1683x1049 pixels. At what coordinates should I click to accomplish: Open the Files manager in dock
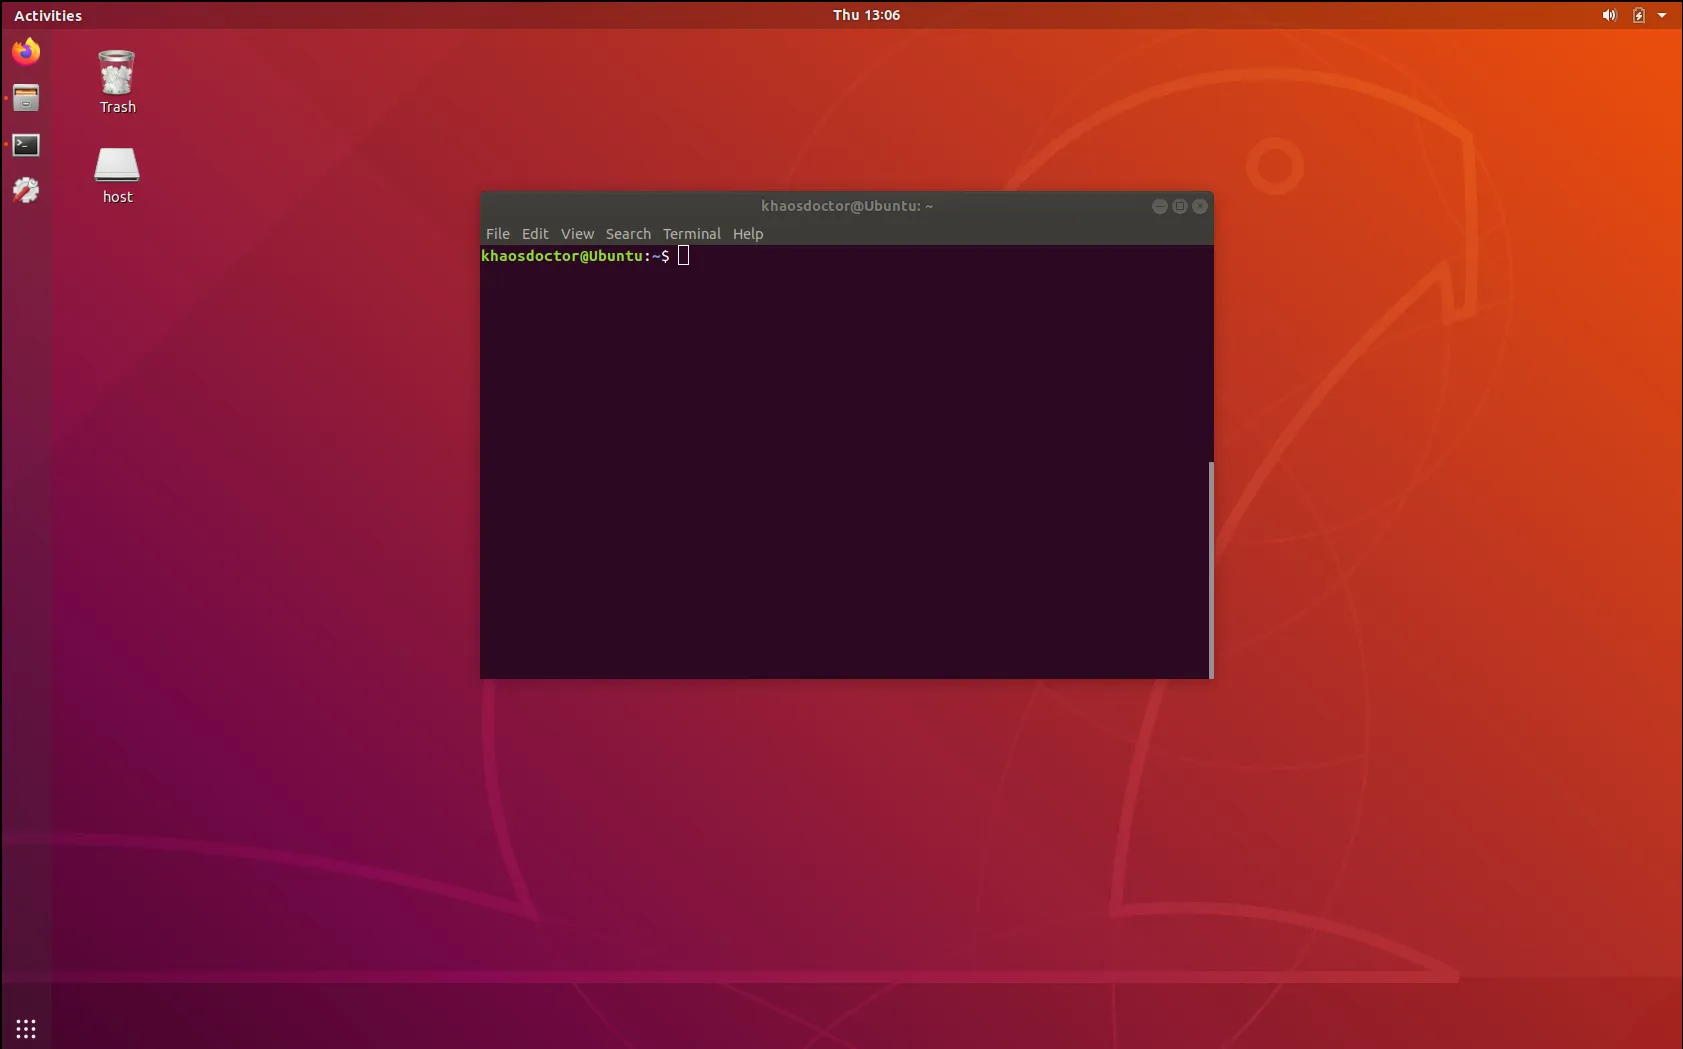(x=26, y=98)
